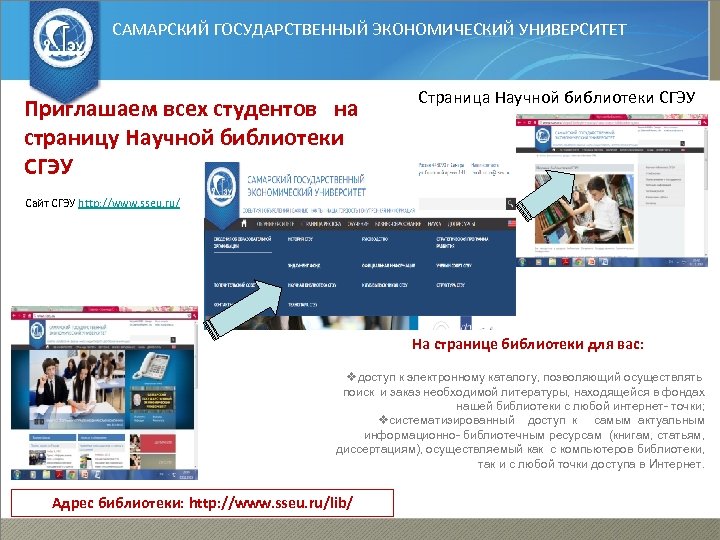Click the folder taskbar icon in bottom-left screenshot

tap(46, 474)
